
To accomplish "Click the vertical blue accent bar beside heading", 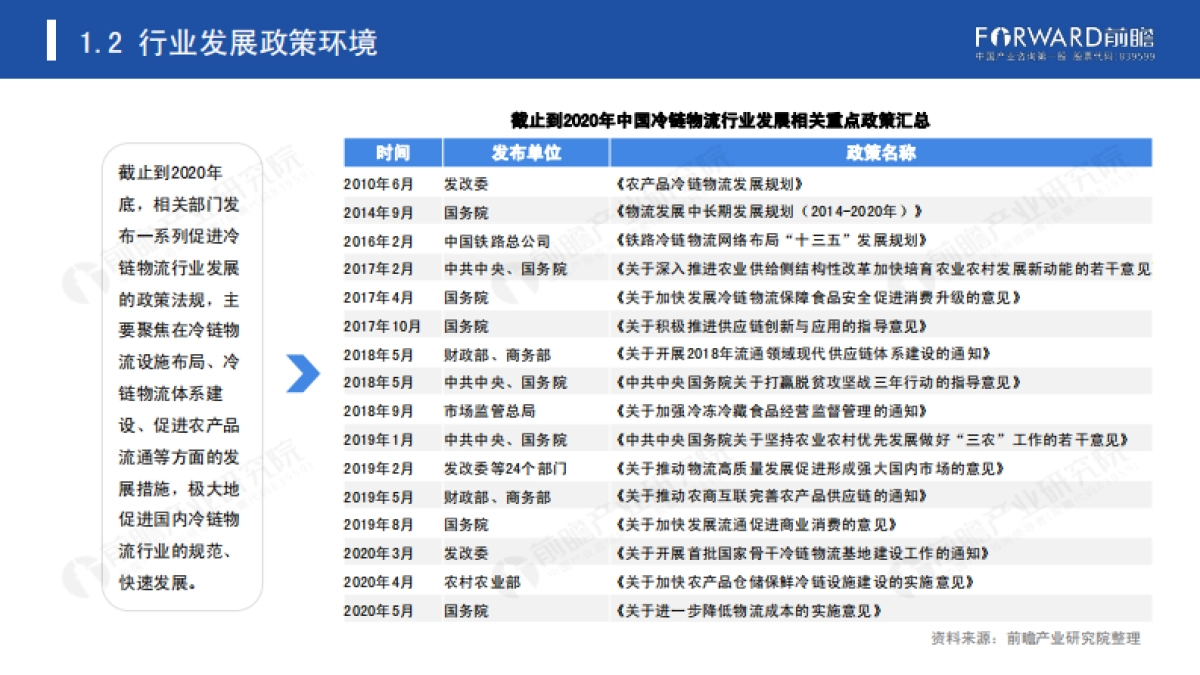I will click(49, 40).
